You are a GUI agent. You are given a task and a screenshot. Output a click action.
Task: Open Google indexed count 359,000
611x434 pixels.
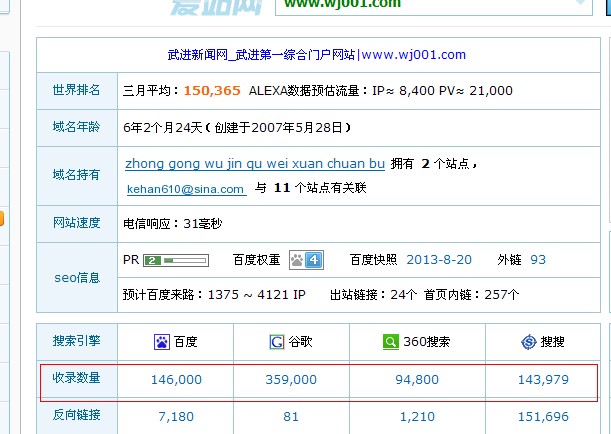tap(291, 379)
